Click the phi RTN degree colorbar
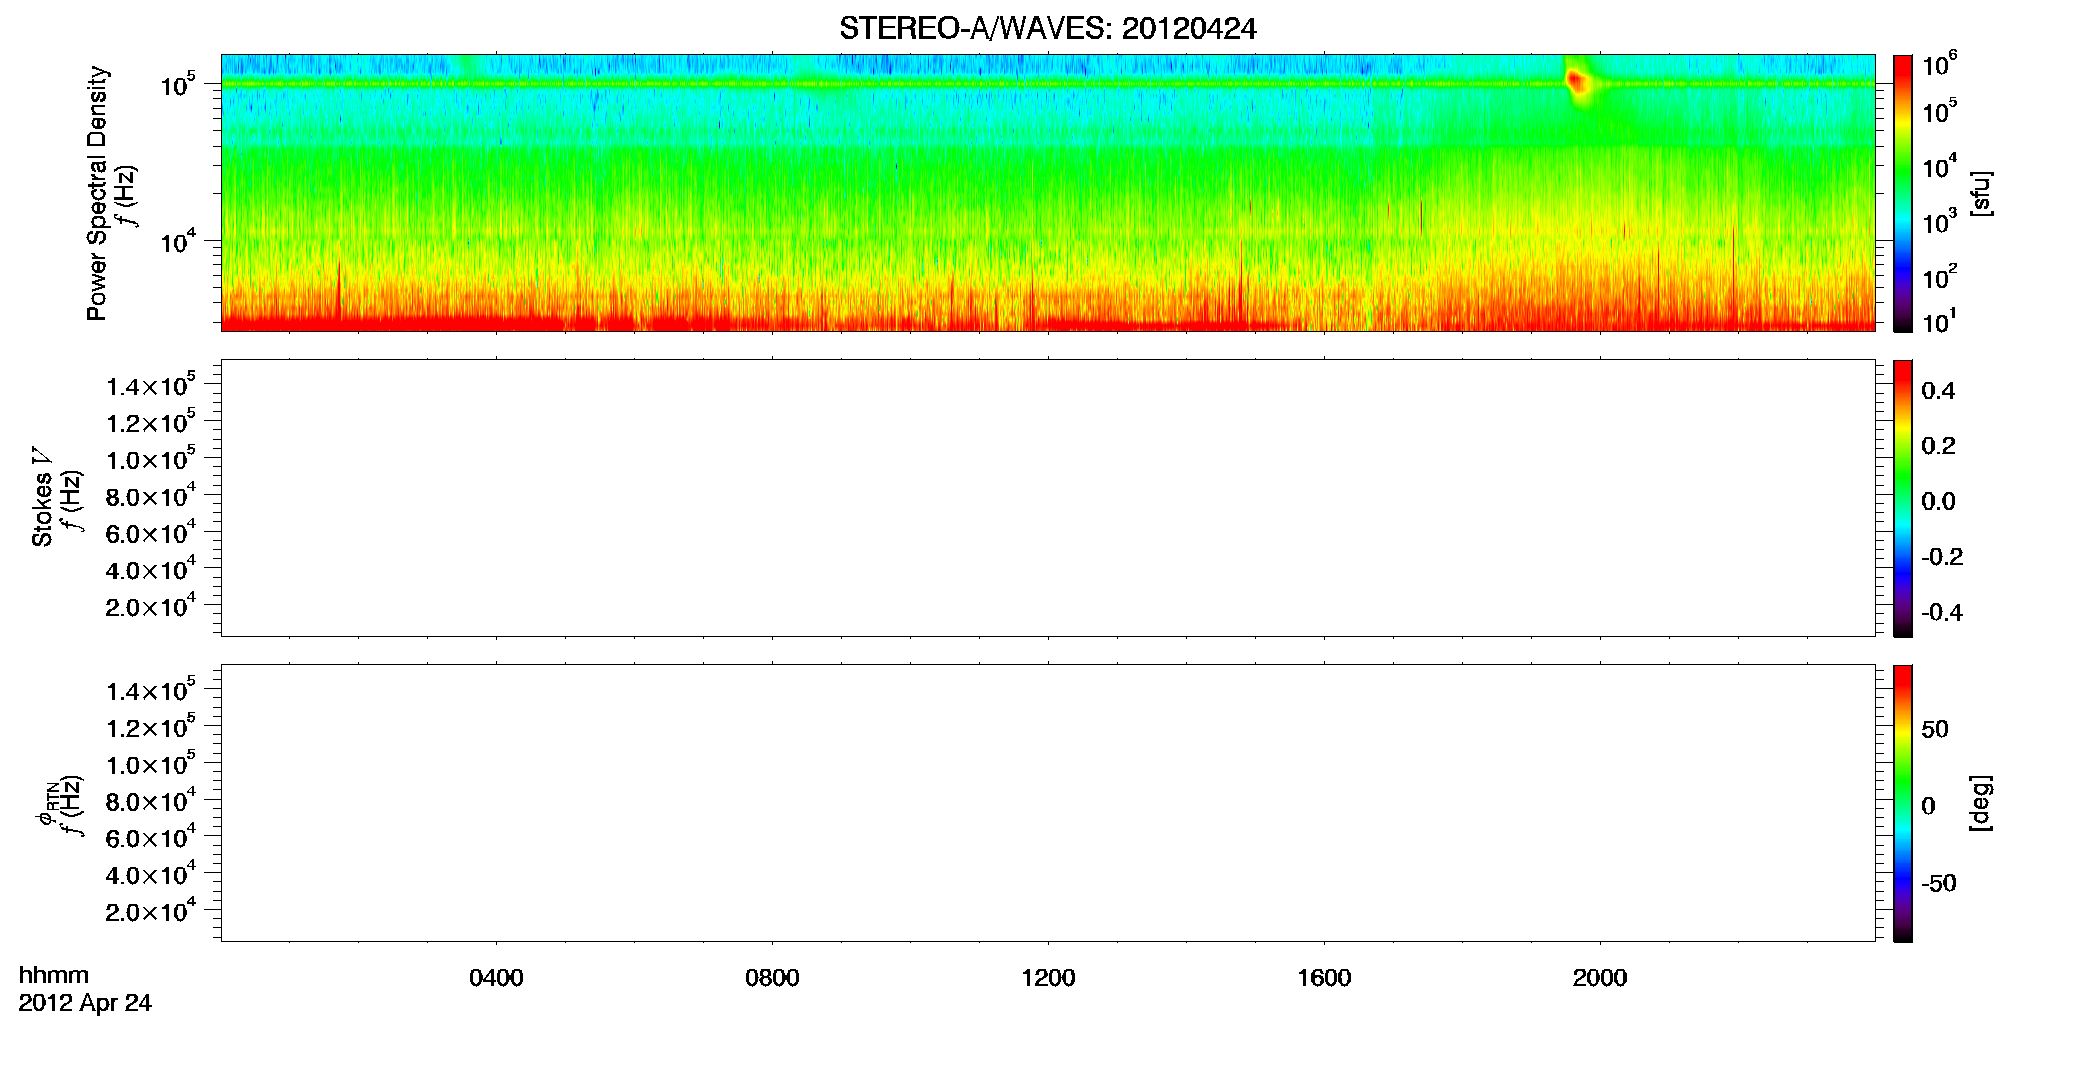Viewport: 2096px width, 1080px height. click(1902, 803)
